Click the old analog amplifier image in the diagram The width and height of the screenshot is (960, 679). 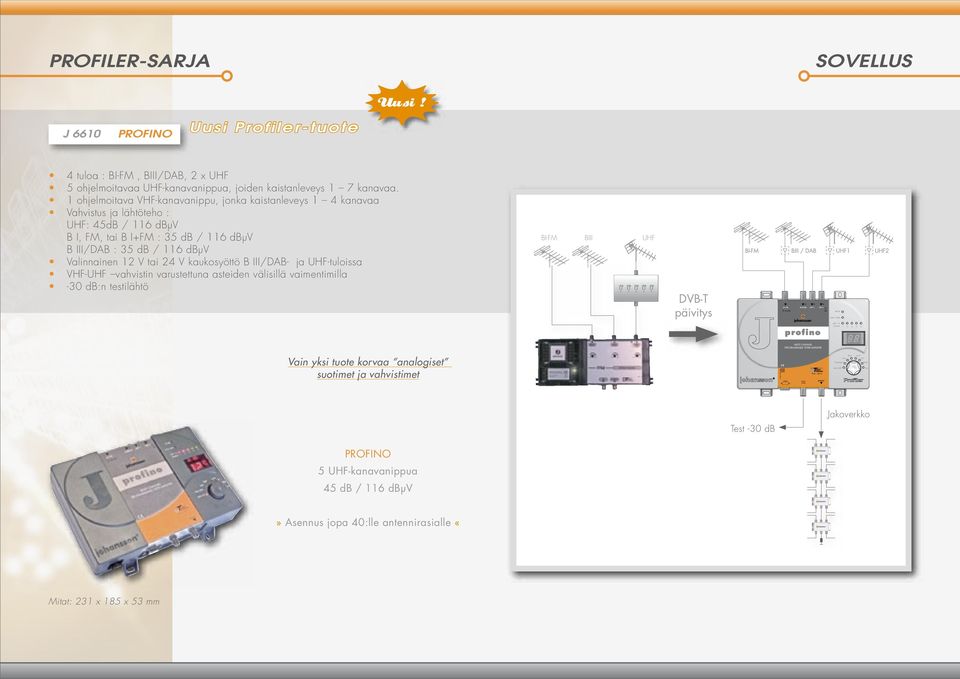point(593,363)
